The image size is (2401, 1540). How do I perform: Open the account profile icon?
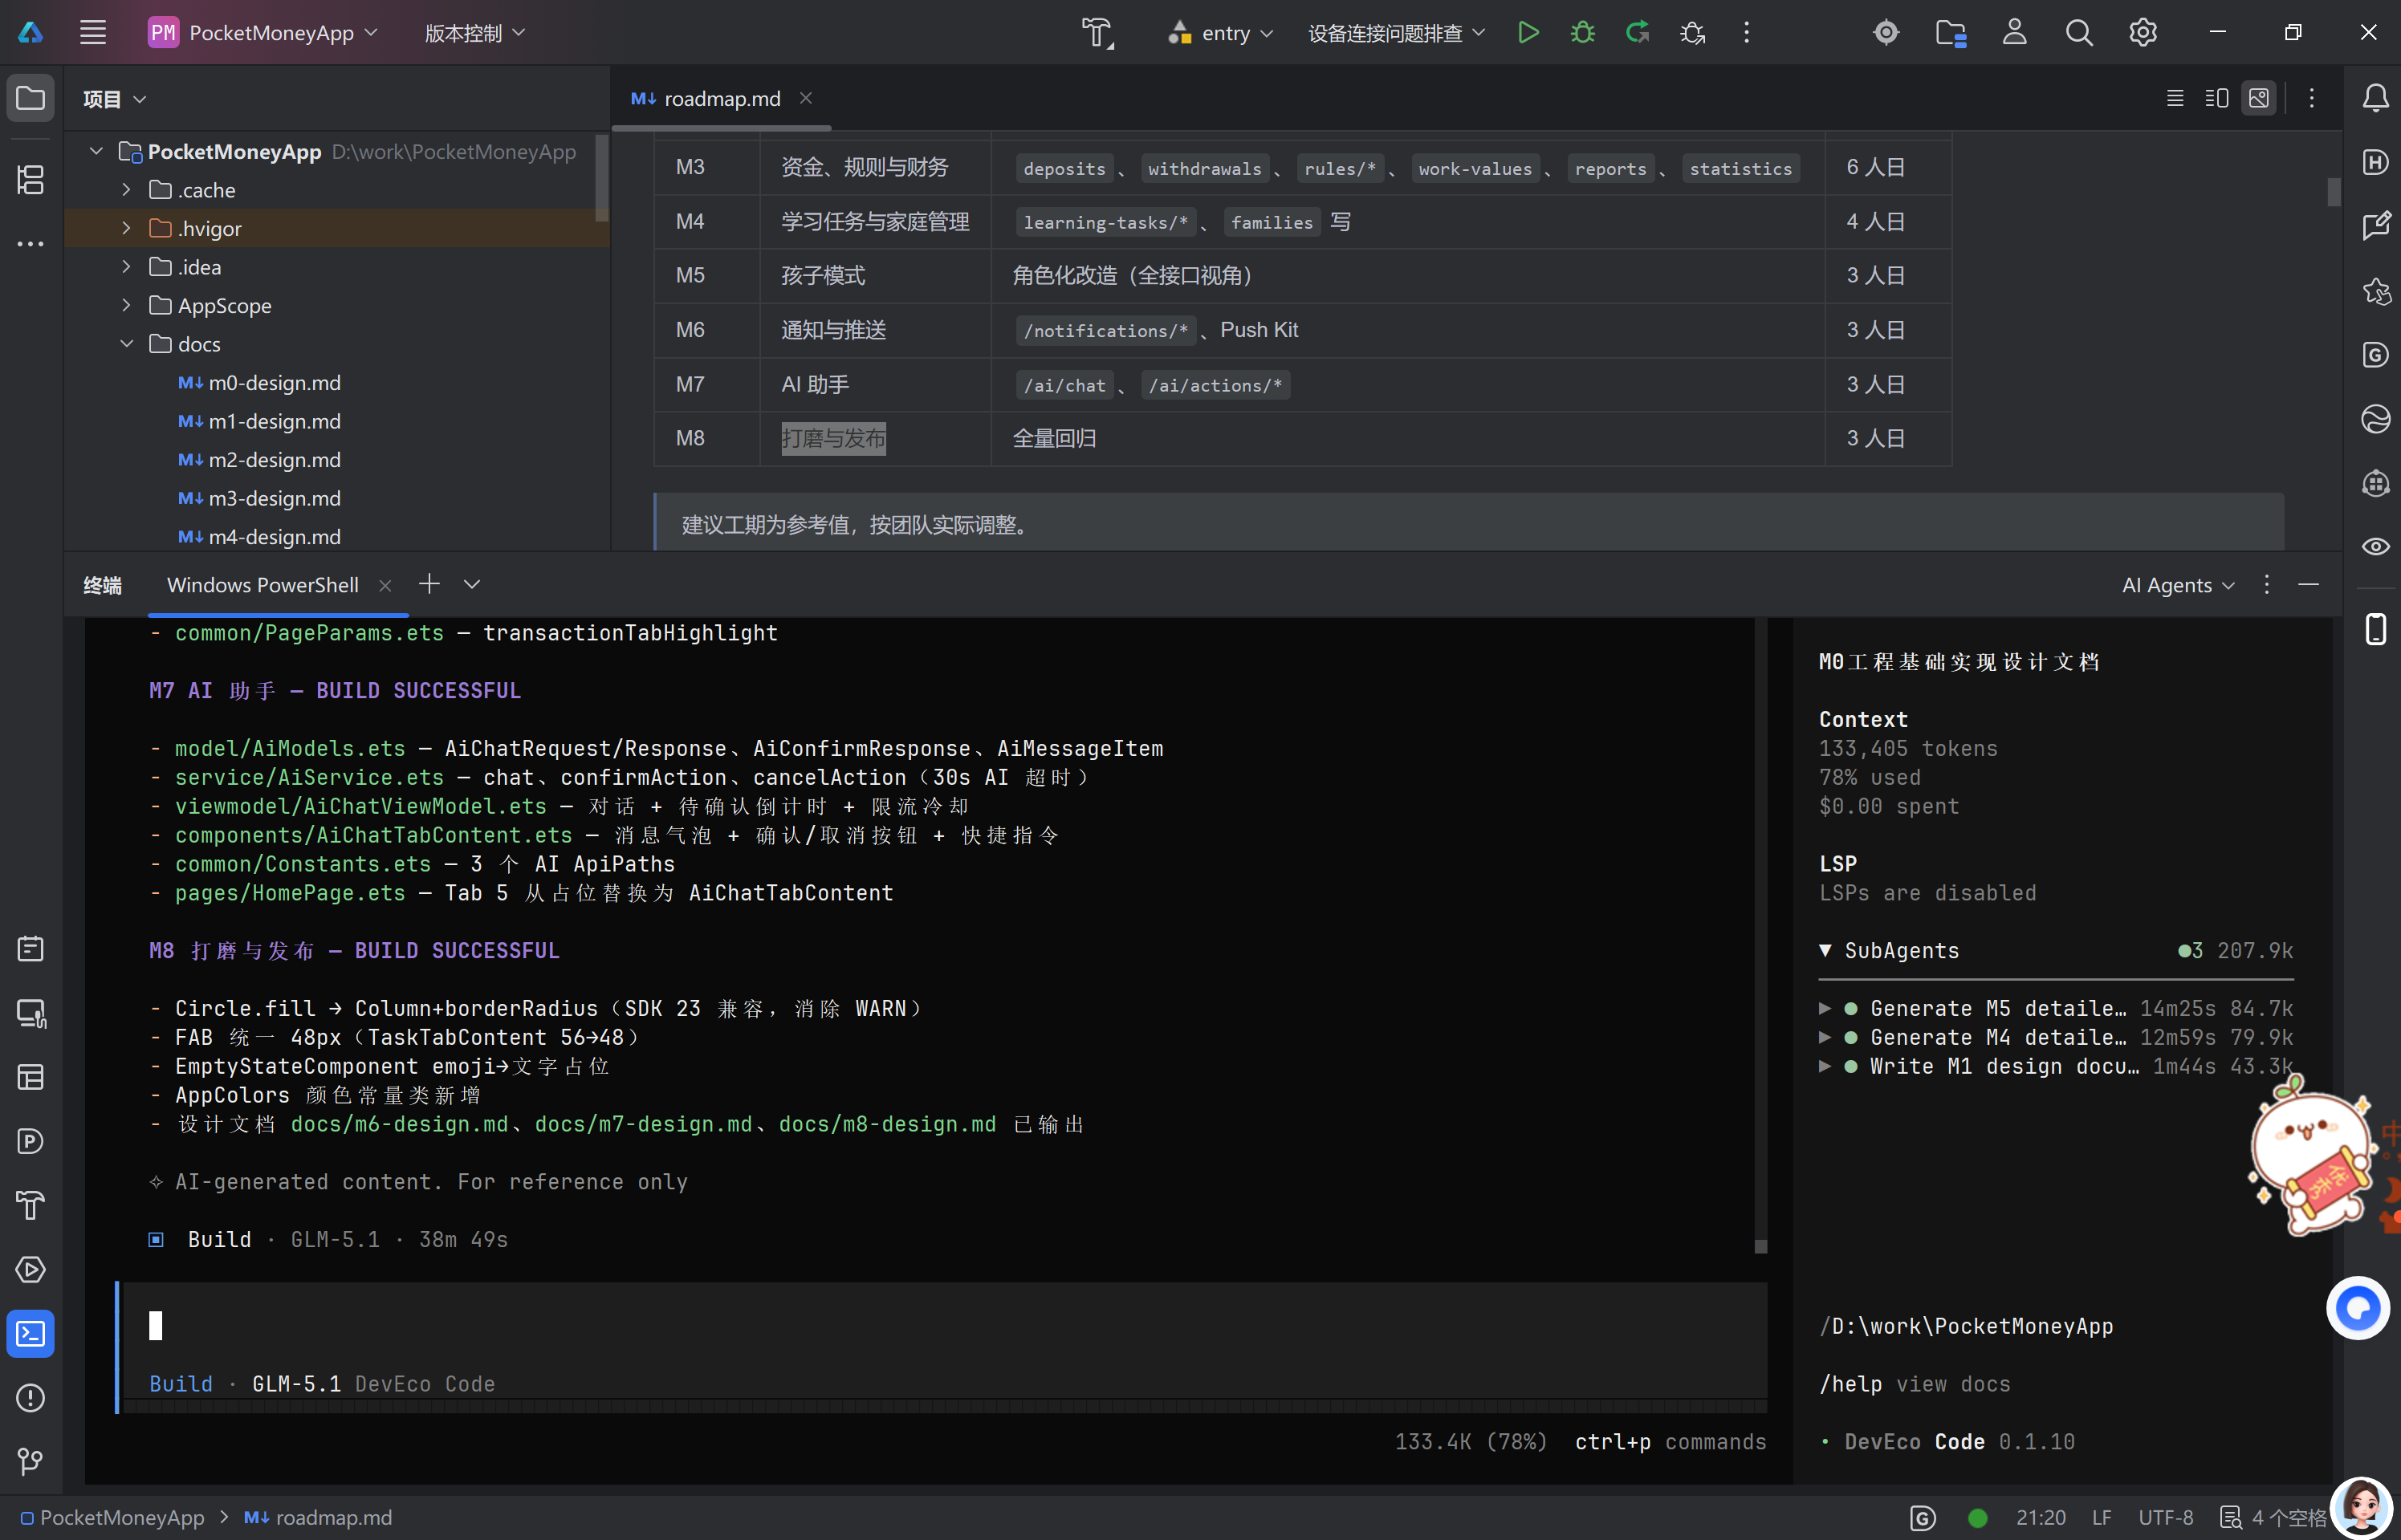coord(2014,33)
